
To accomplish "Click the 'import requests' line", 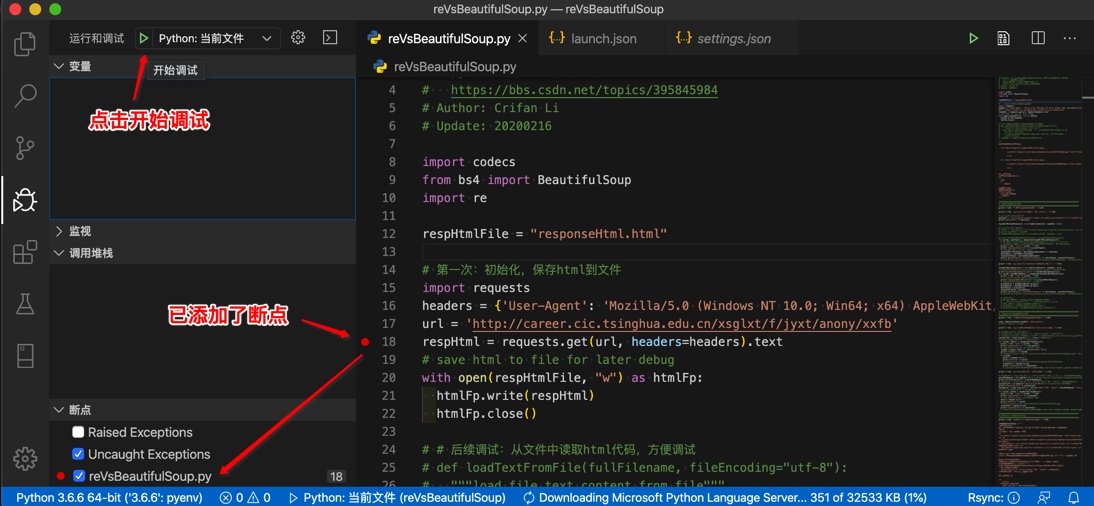I will pos(476,288).
